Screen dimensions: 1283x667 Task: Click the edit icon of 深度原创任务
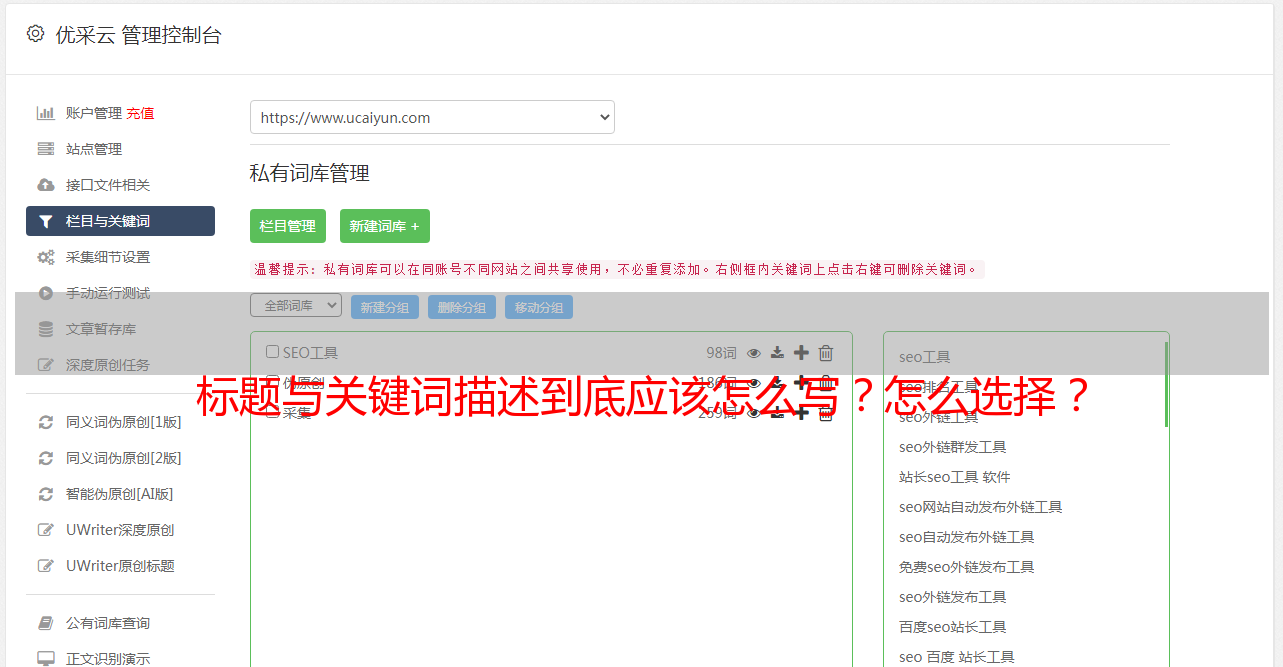click(46, 365)
